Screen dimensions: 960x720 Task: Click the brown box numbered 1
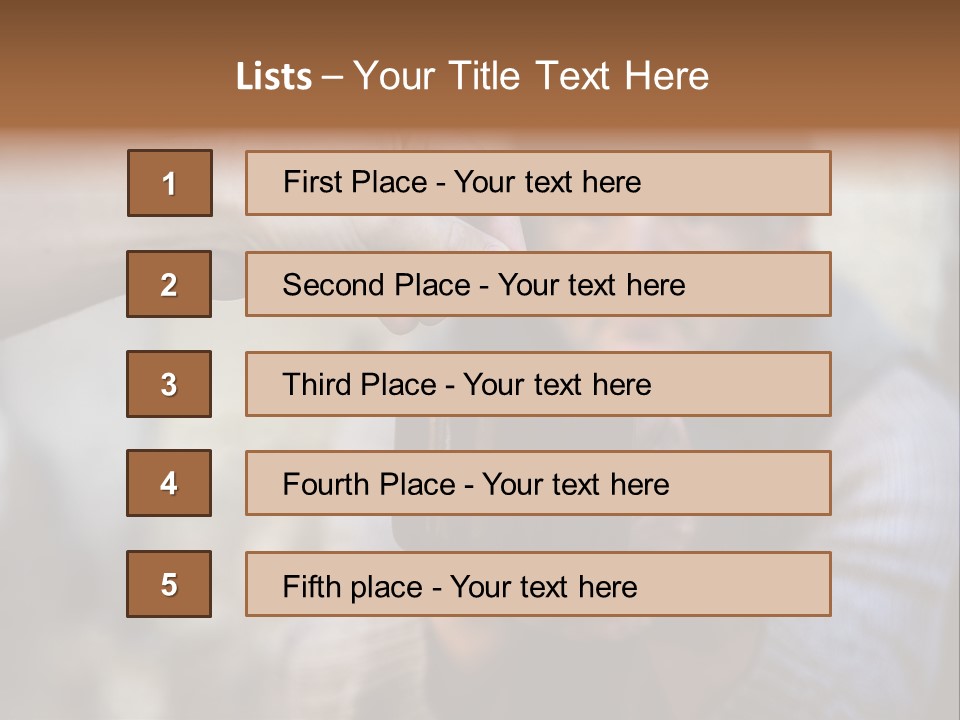tap(169, 183)
